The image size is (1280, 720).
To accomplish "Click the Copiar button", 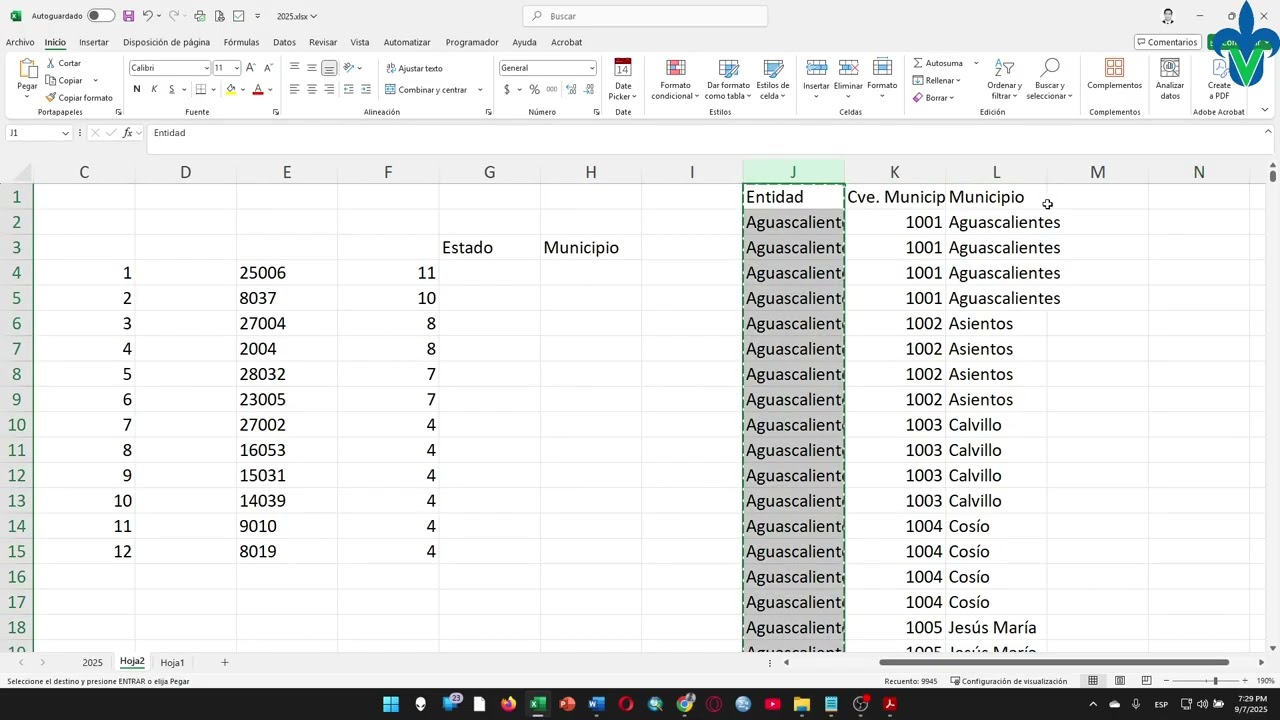I will (63, 81).
